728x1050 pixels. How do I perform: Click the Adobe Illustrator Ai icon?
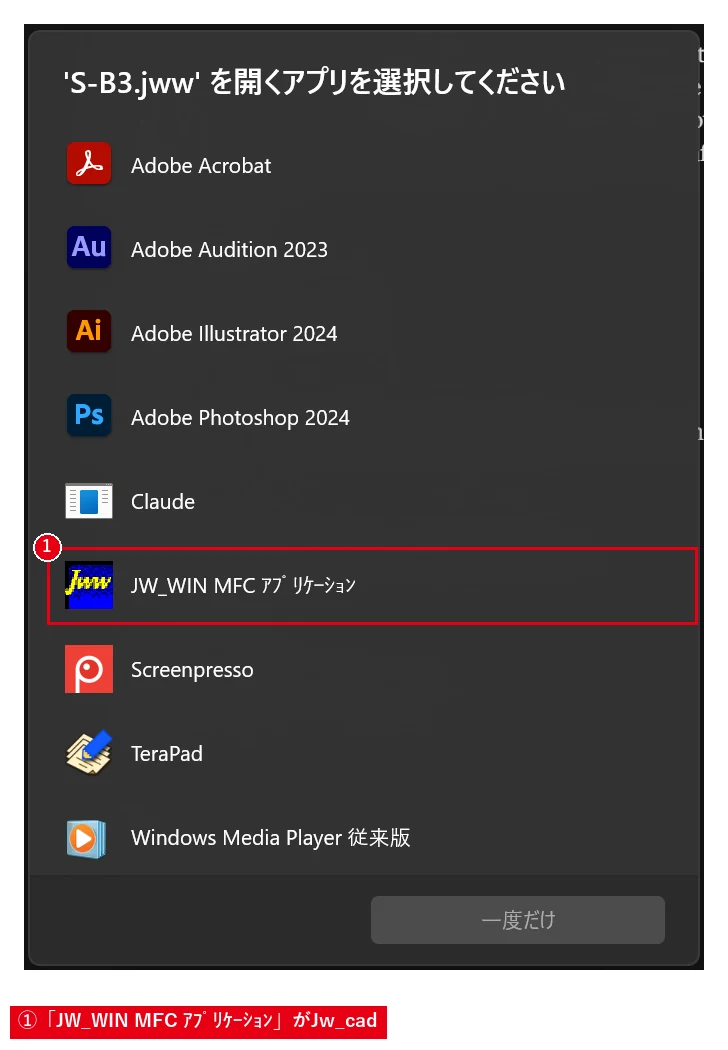click(89, 331)
